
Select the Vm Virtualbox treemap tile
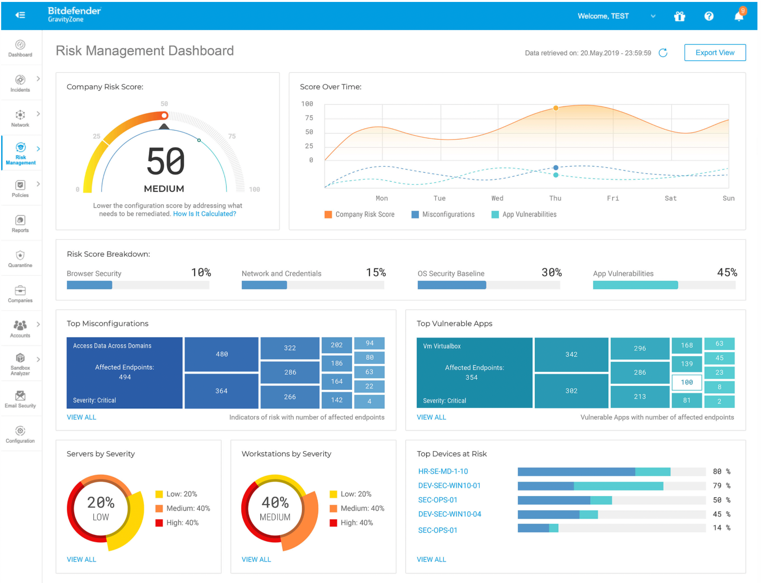(x=474, y=373)
